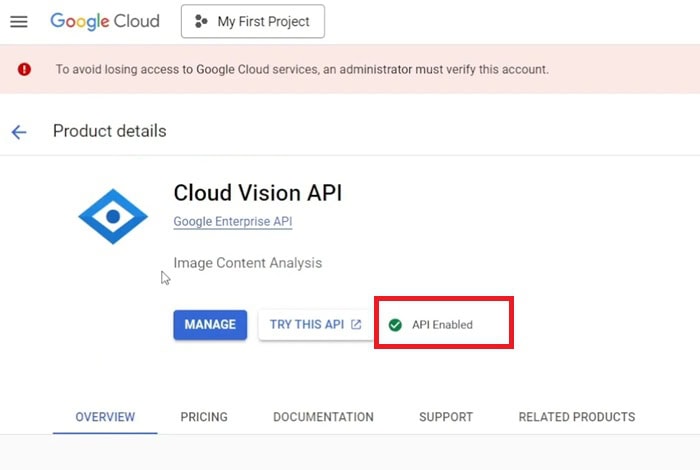Click the Cloud Vision API title
Viewport: 700px width, 470px height.
258,193
